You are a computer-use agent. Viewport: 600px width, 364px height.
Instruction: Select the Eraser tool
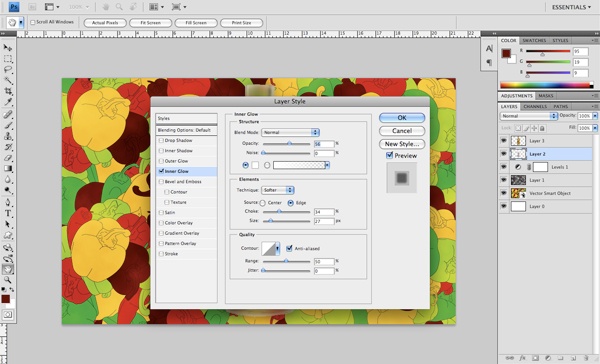8,158
